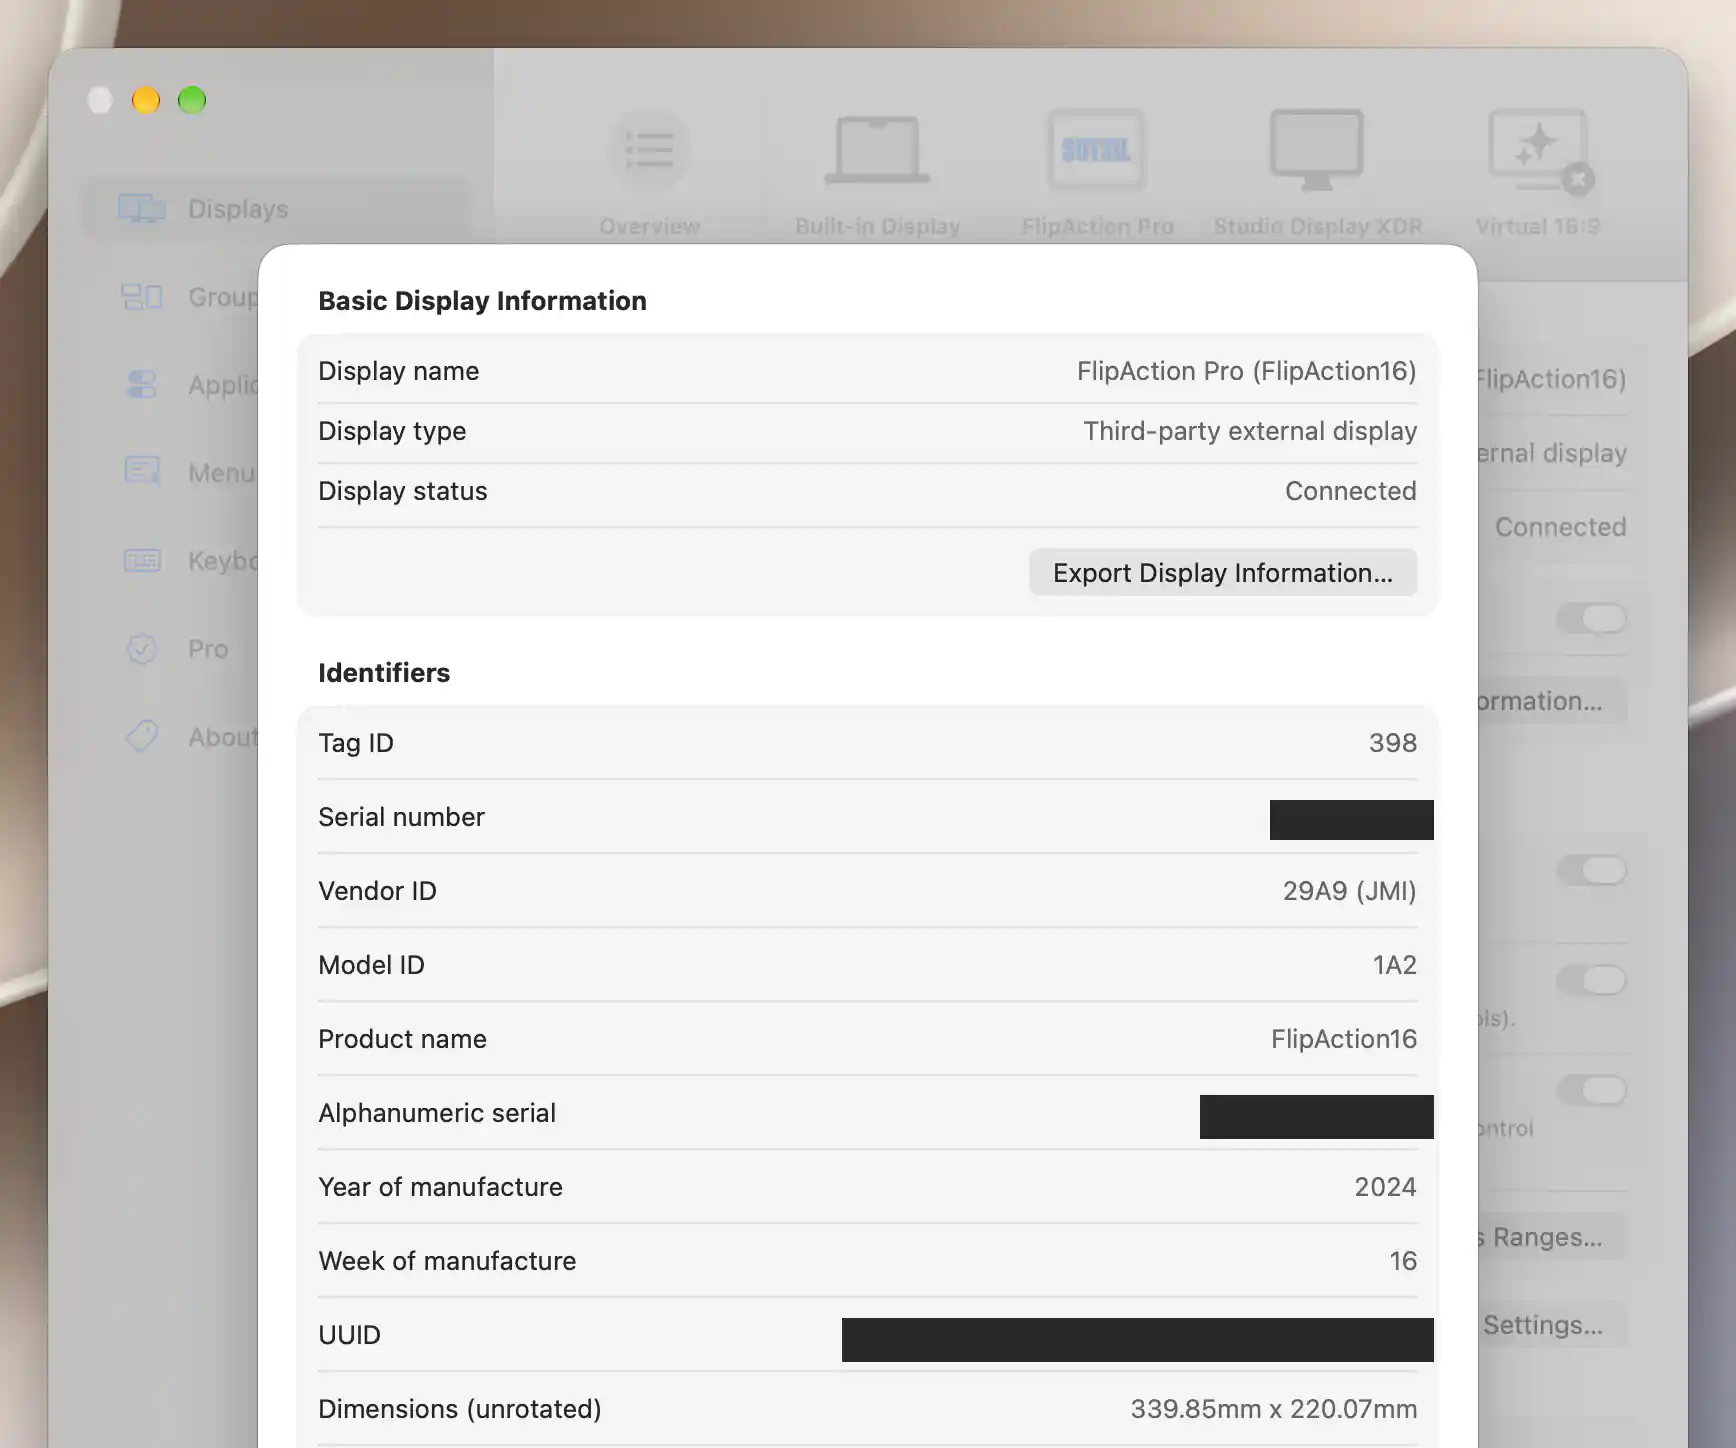Select the FlipAction Pro display icon
Viewport: 1736px width, 1448px height.
pos(1096,150)
